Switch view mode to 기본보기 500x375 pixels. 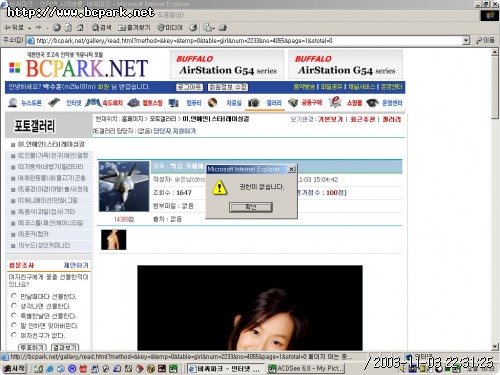tap(330, 119)
